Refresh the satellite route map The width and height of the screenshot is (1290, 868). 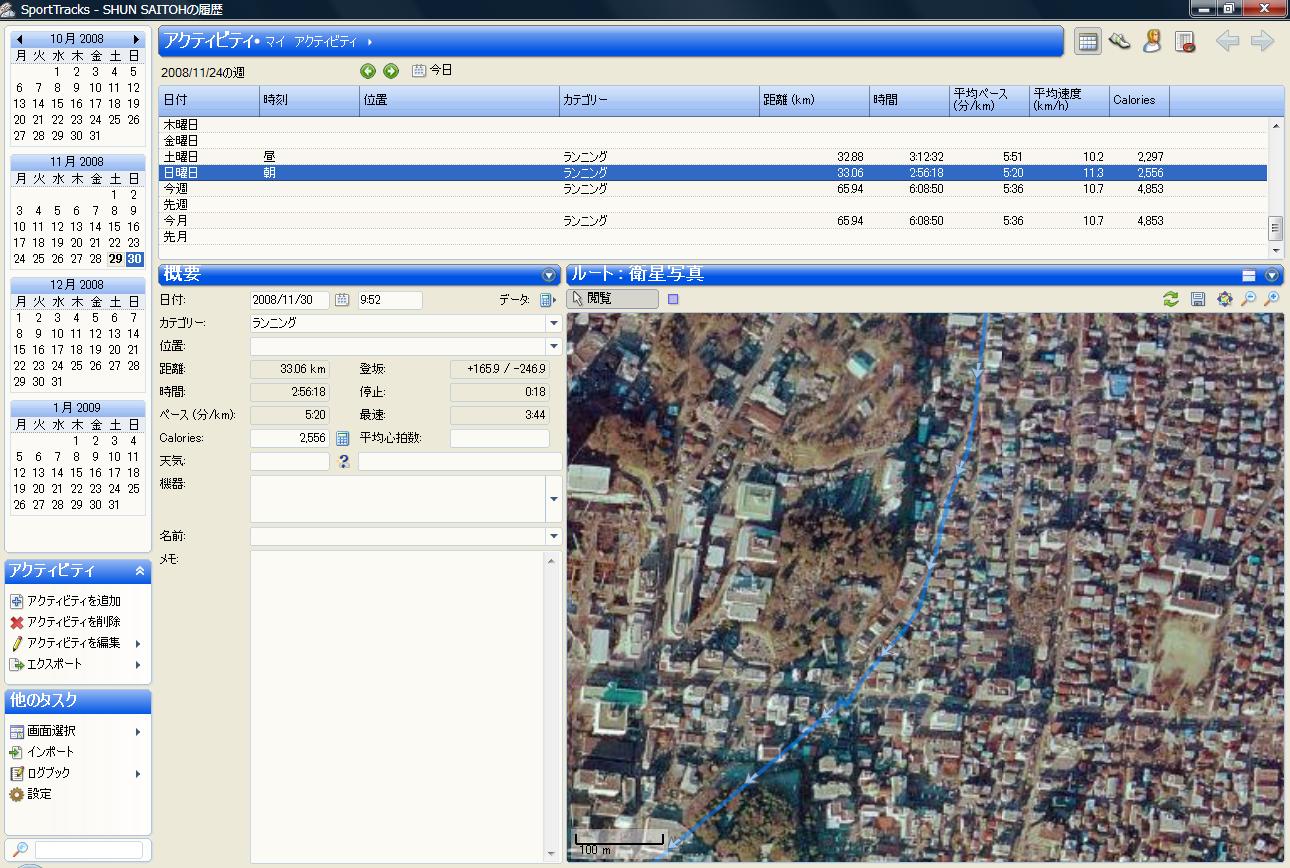tap(1171, 299)
